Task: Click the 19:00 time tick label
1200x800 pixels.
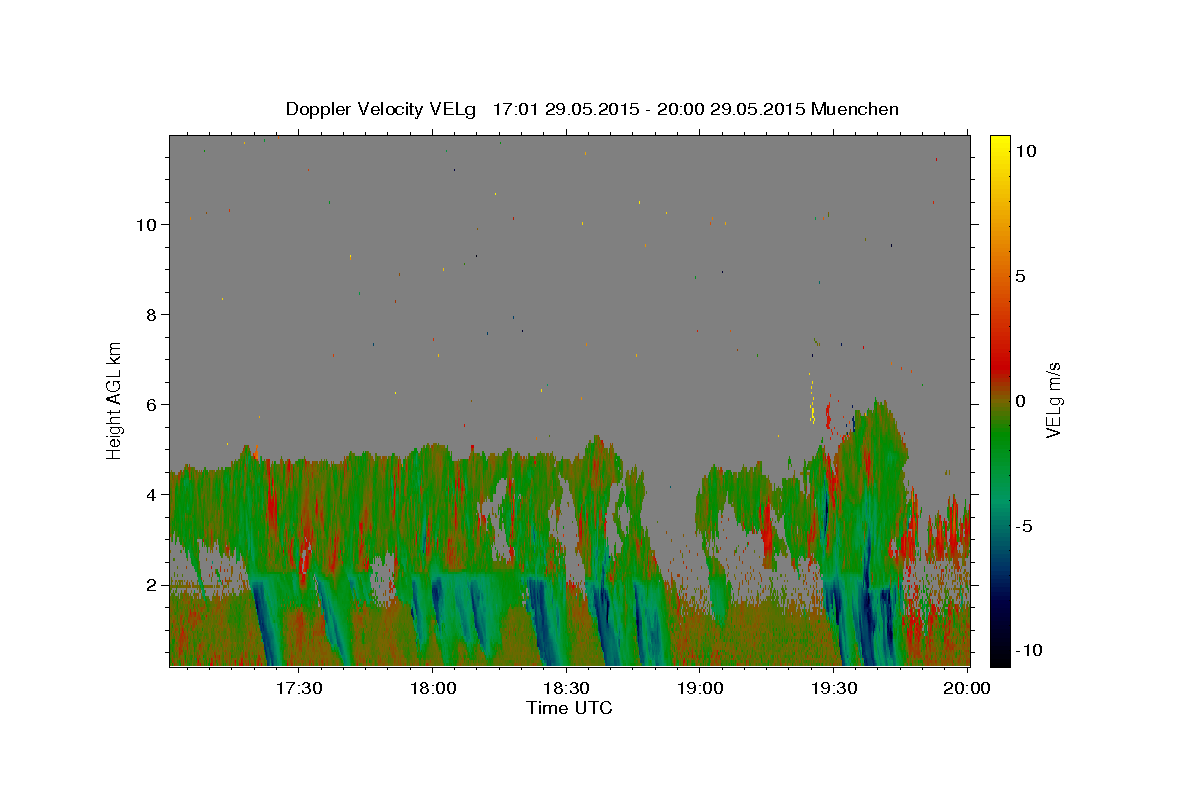Action: (x=700, y=688)
